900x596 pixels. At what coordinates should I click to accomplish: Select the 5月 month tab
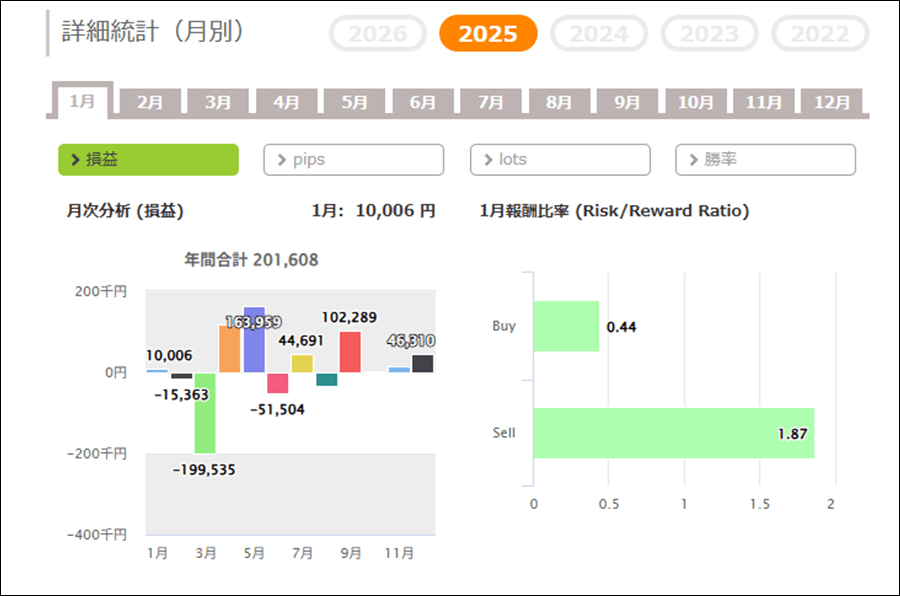(354, 102)
